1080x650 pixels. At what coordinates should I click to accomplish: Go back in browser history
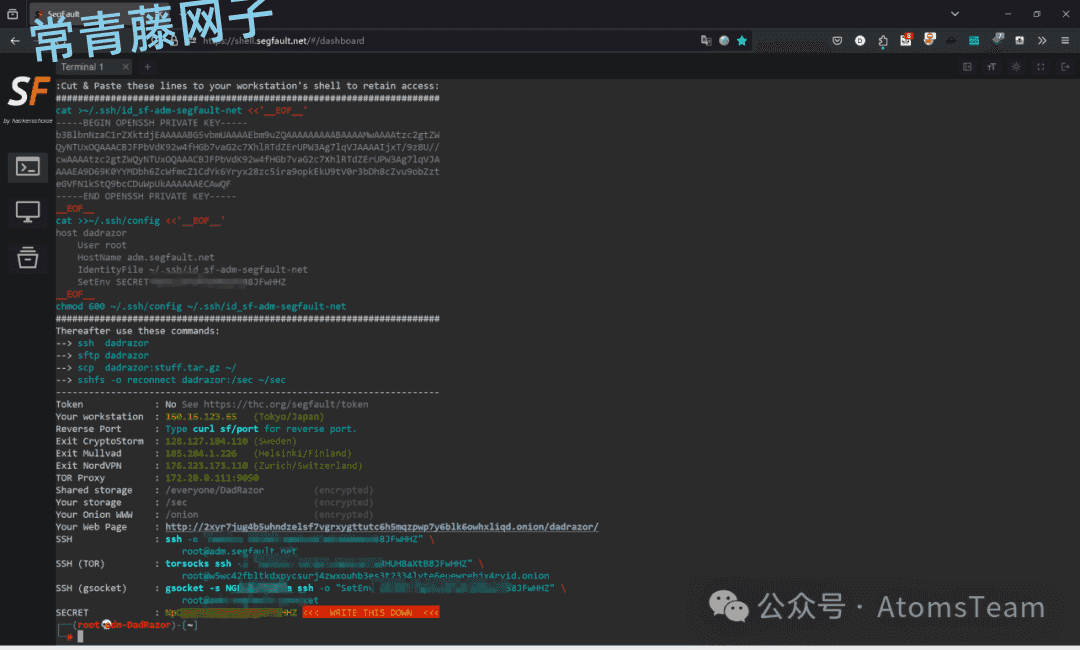pyautogui.click(x=15, y=41)
